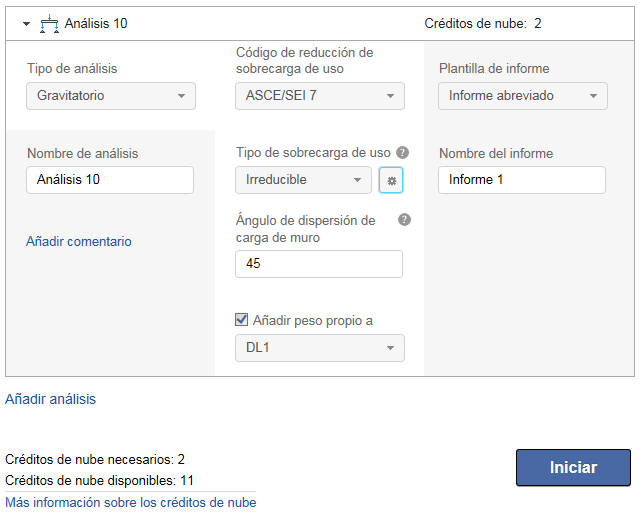Click the Nombre de análisis text field
This screenshot has width=641, height=518.
110,180
